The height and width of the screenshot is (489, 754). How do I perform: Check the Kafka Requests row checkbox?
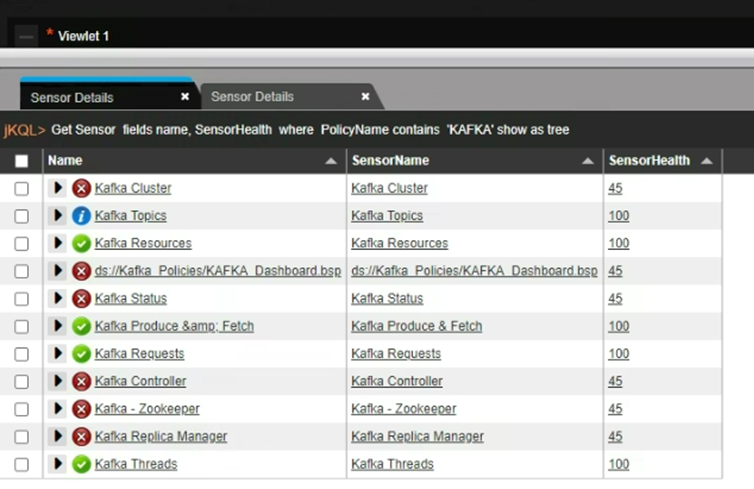click(21, 354)
